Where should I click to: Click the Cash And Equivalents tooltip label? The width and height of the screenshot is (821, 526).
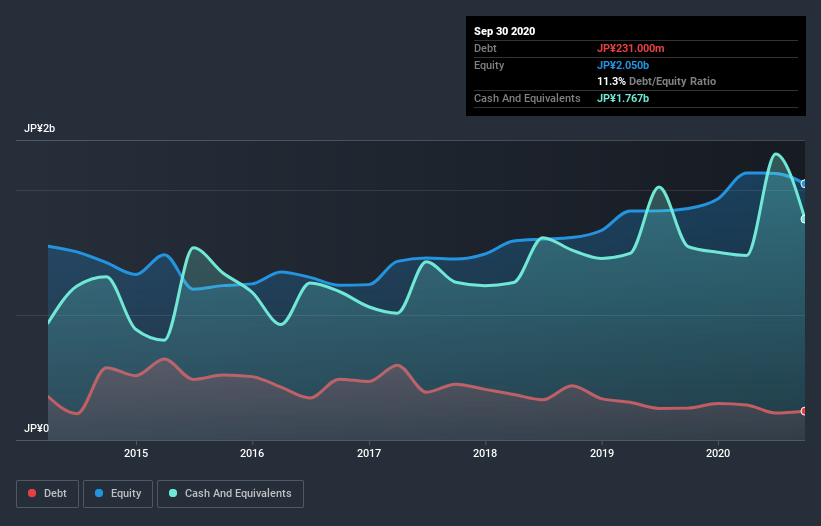[527, 98]
